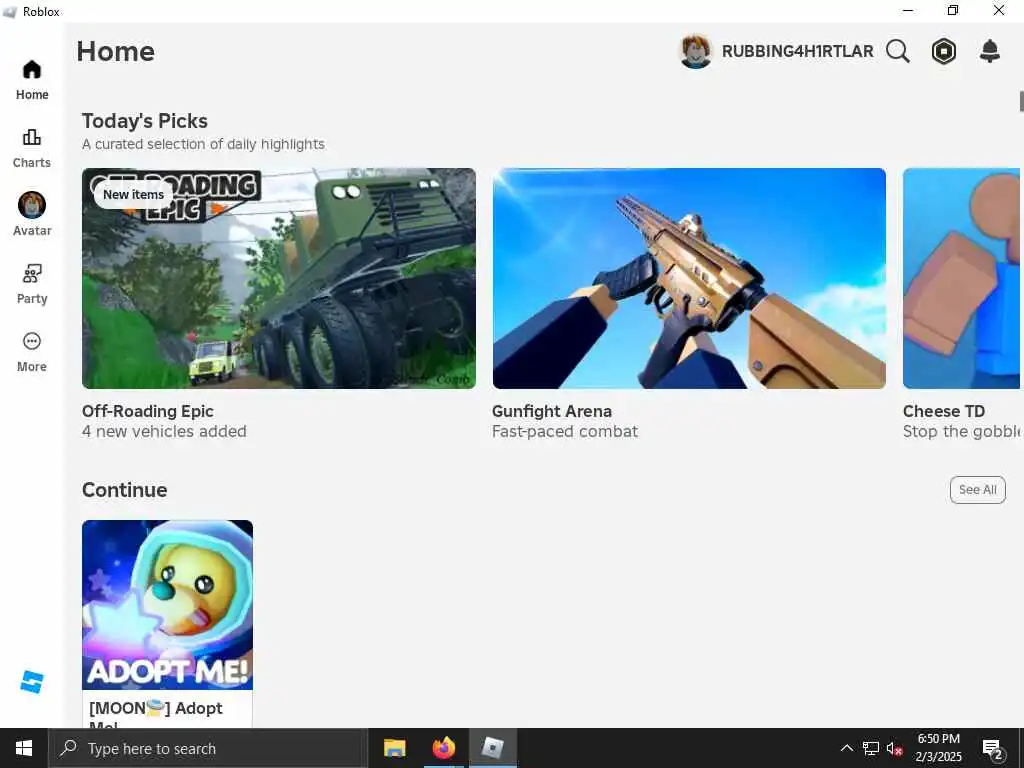The height and width of the screenshot is (768, 1024).
Task: Open the notifications bell
Action: (990, 51)
